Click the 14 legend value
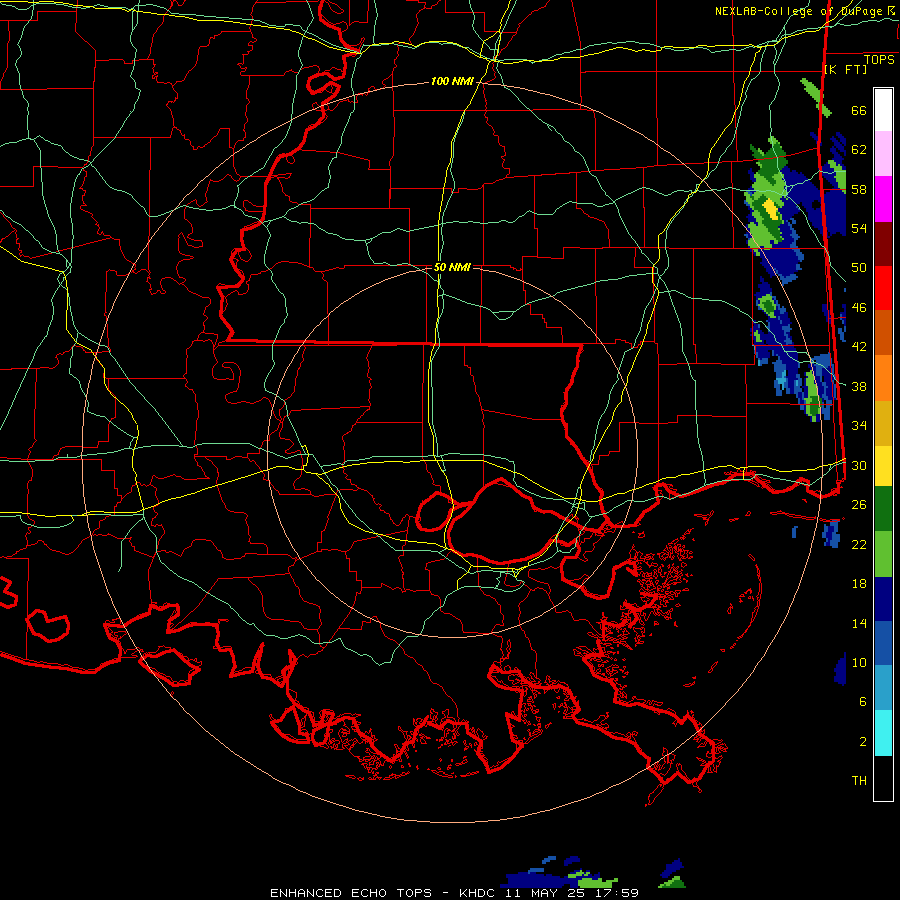 859,623
